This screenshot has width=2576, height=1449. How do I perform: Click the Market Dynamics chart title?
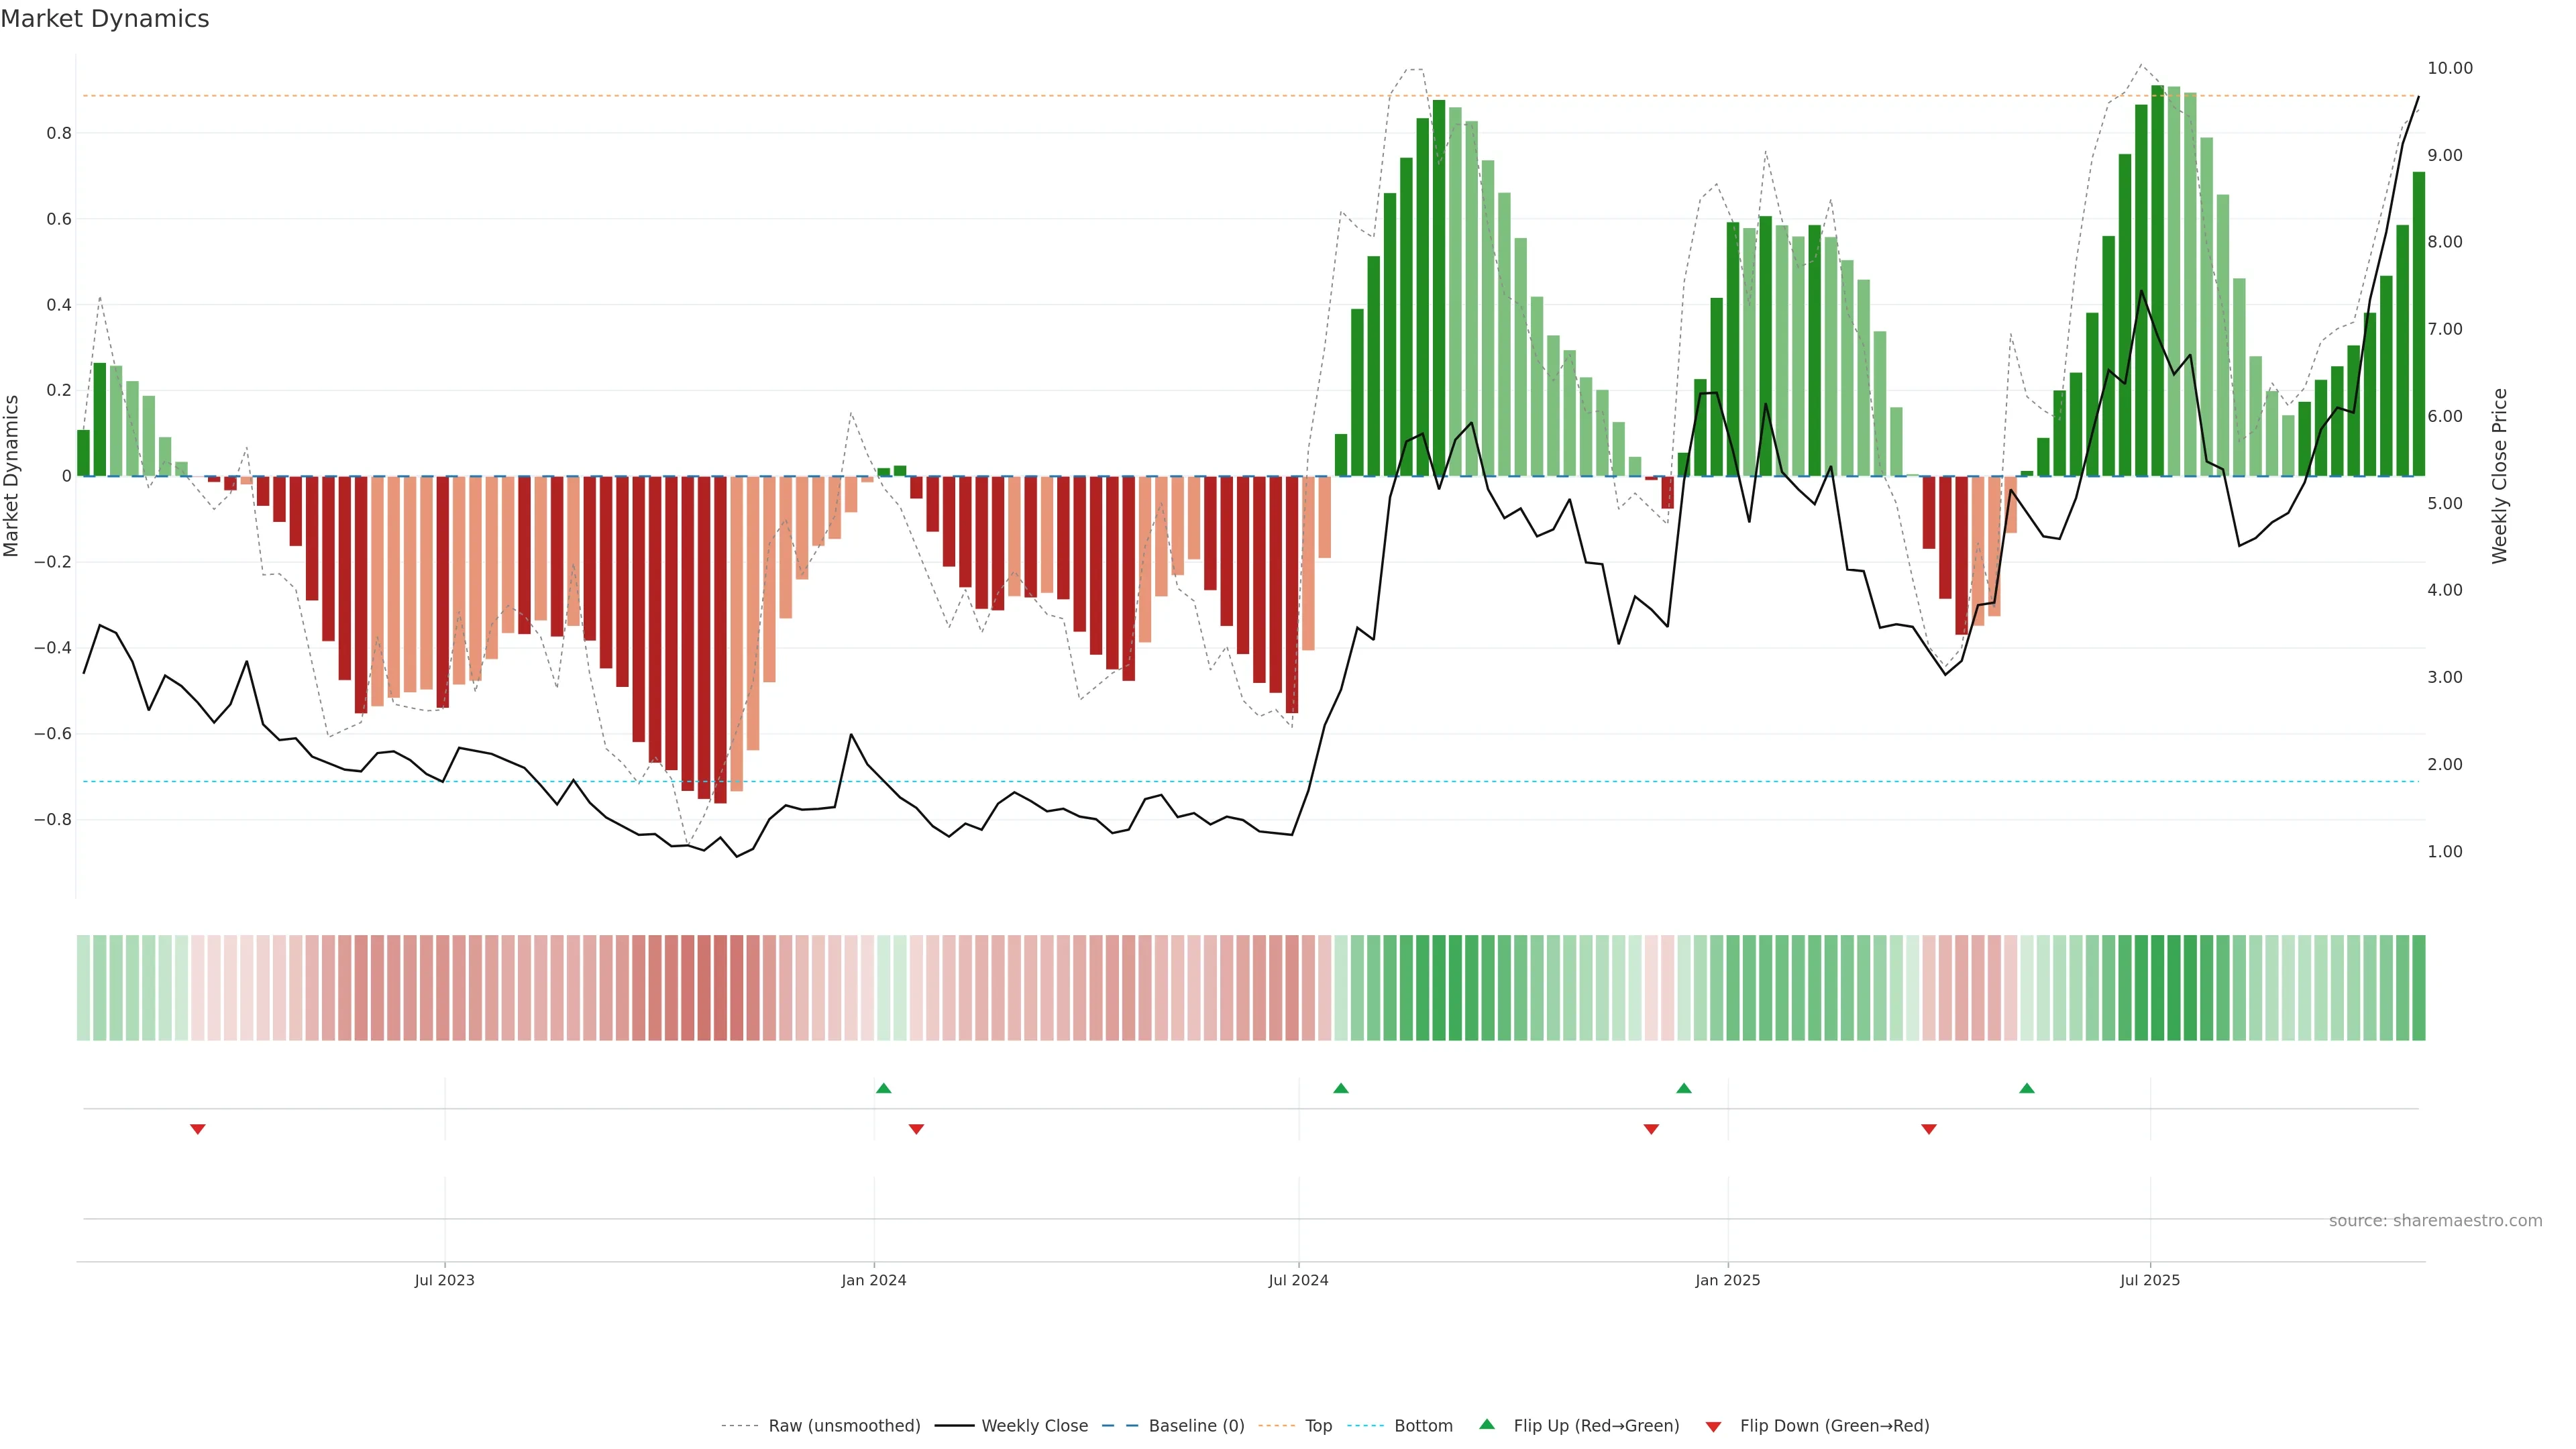point(105,19)
